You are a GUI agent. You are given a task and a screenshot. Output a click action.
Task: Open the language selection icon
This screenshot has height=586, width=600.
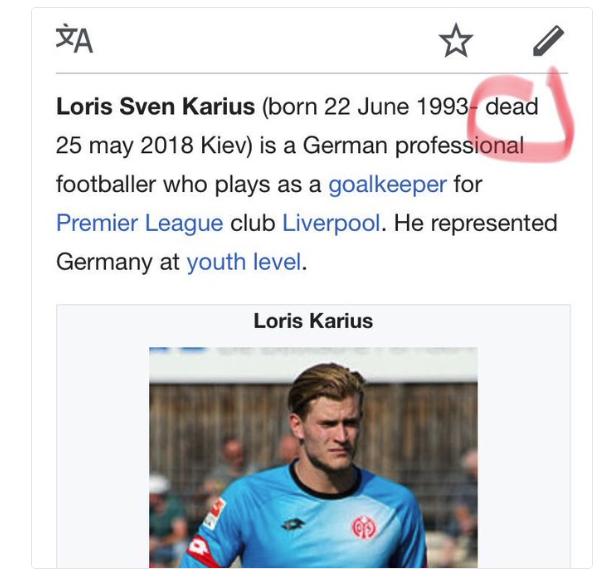[x=74, y=41]
